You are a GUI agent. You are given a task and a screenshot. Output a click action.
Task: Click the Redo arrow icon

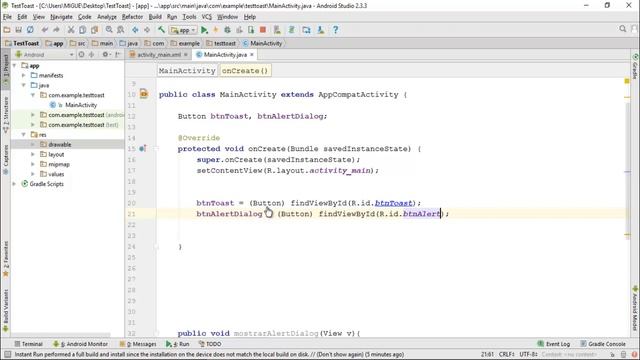[x=56, y=30]
